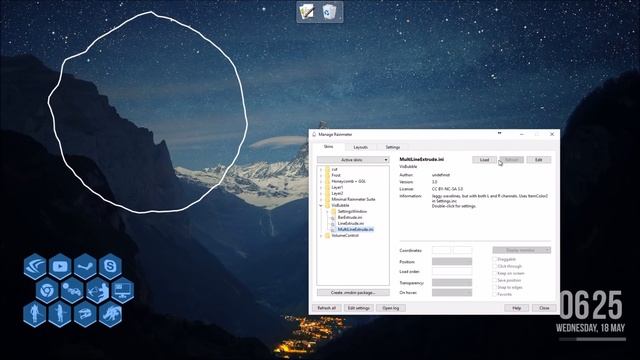Switch to the Skins tab
This screenshot has width=640, height=360.
click(329, 147)
